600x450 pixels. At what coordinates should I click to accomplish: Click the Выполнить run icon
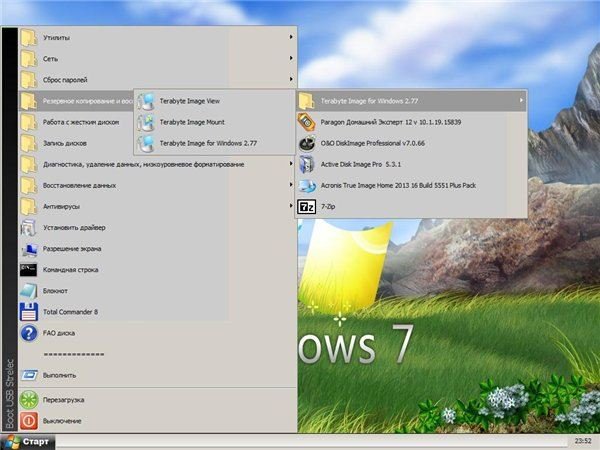pyautogui.click(x=29, y=375)
